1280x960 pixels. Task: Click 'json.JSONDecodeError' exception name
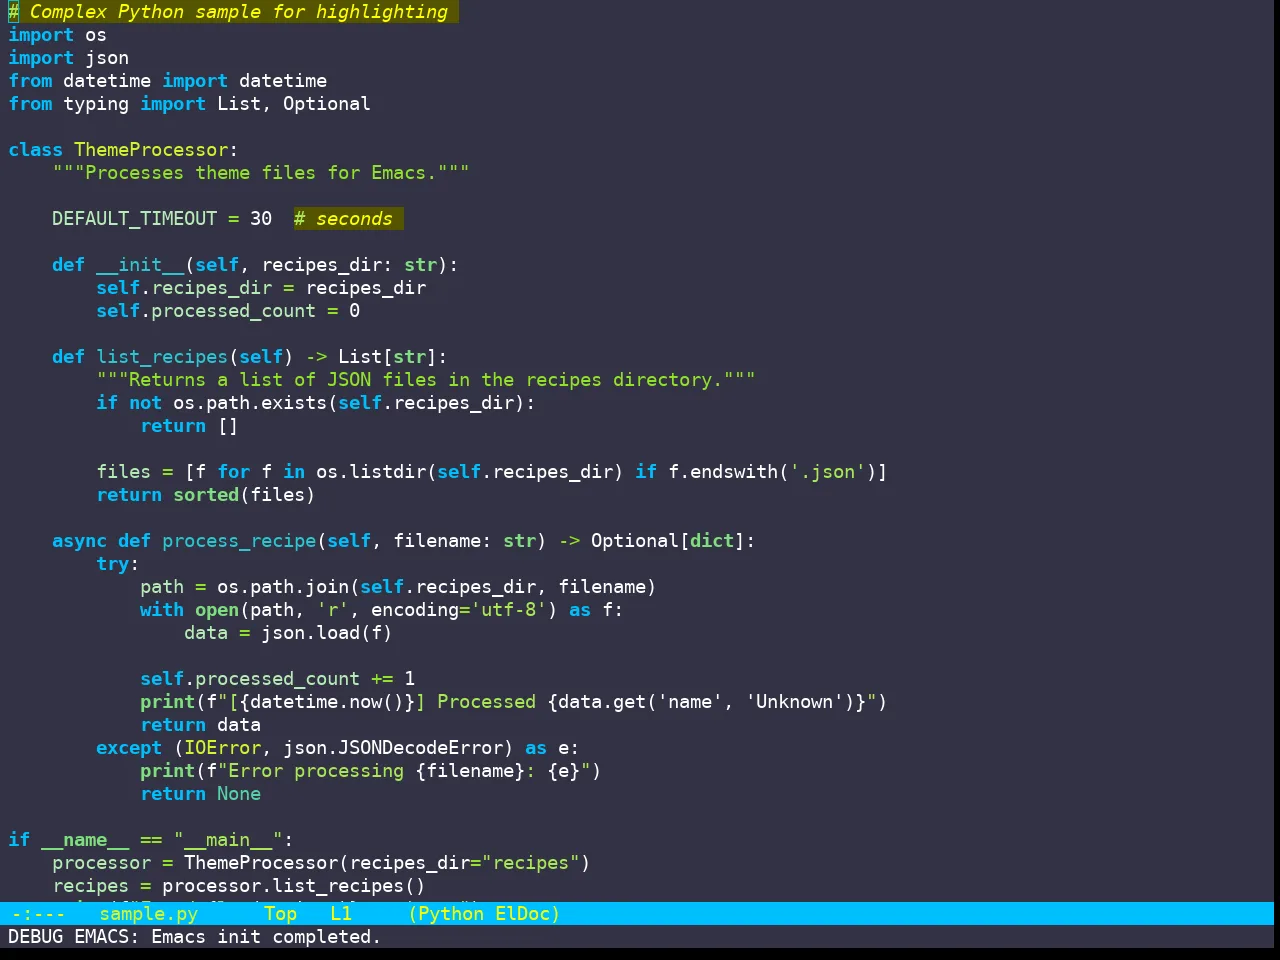tap(393, 748)
